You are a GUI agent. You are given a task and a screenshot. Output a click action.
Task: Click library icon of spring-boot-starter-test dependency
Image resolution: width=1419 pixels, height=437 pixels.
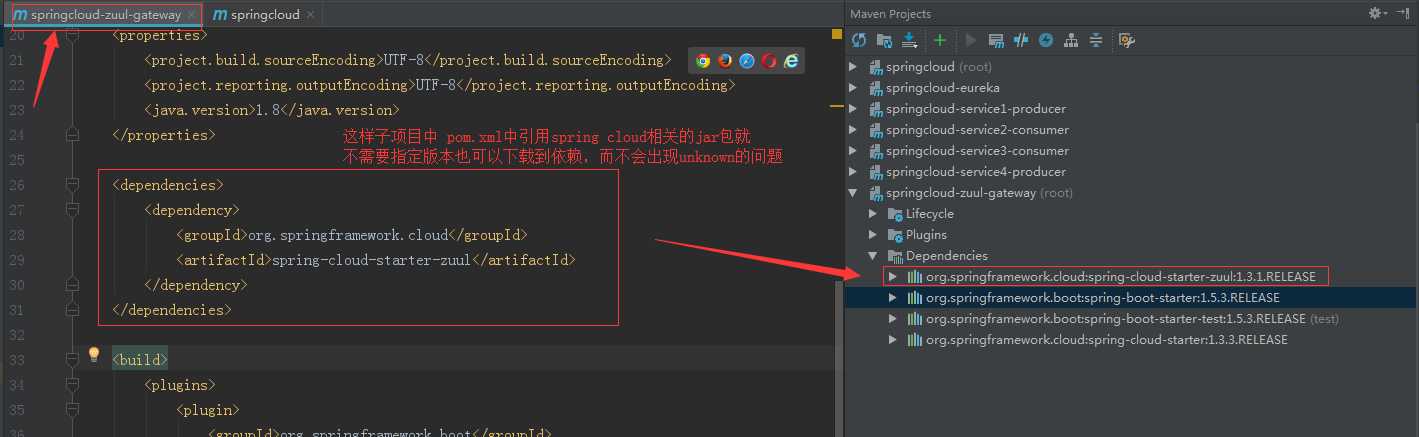pyautogui.click(x=914, y=319)
